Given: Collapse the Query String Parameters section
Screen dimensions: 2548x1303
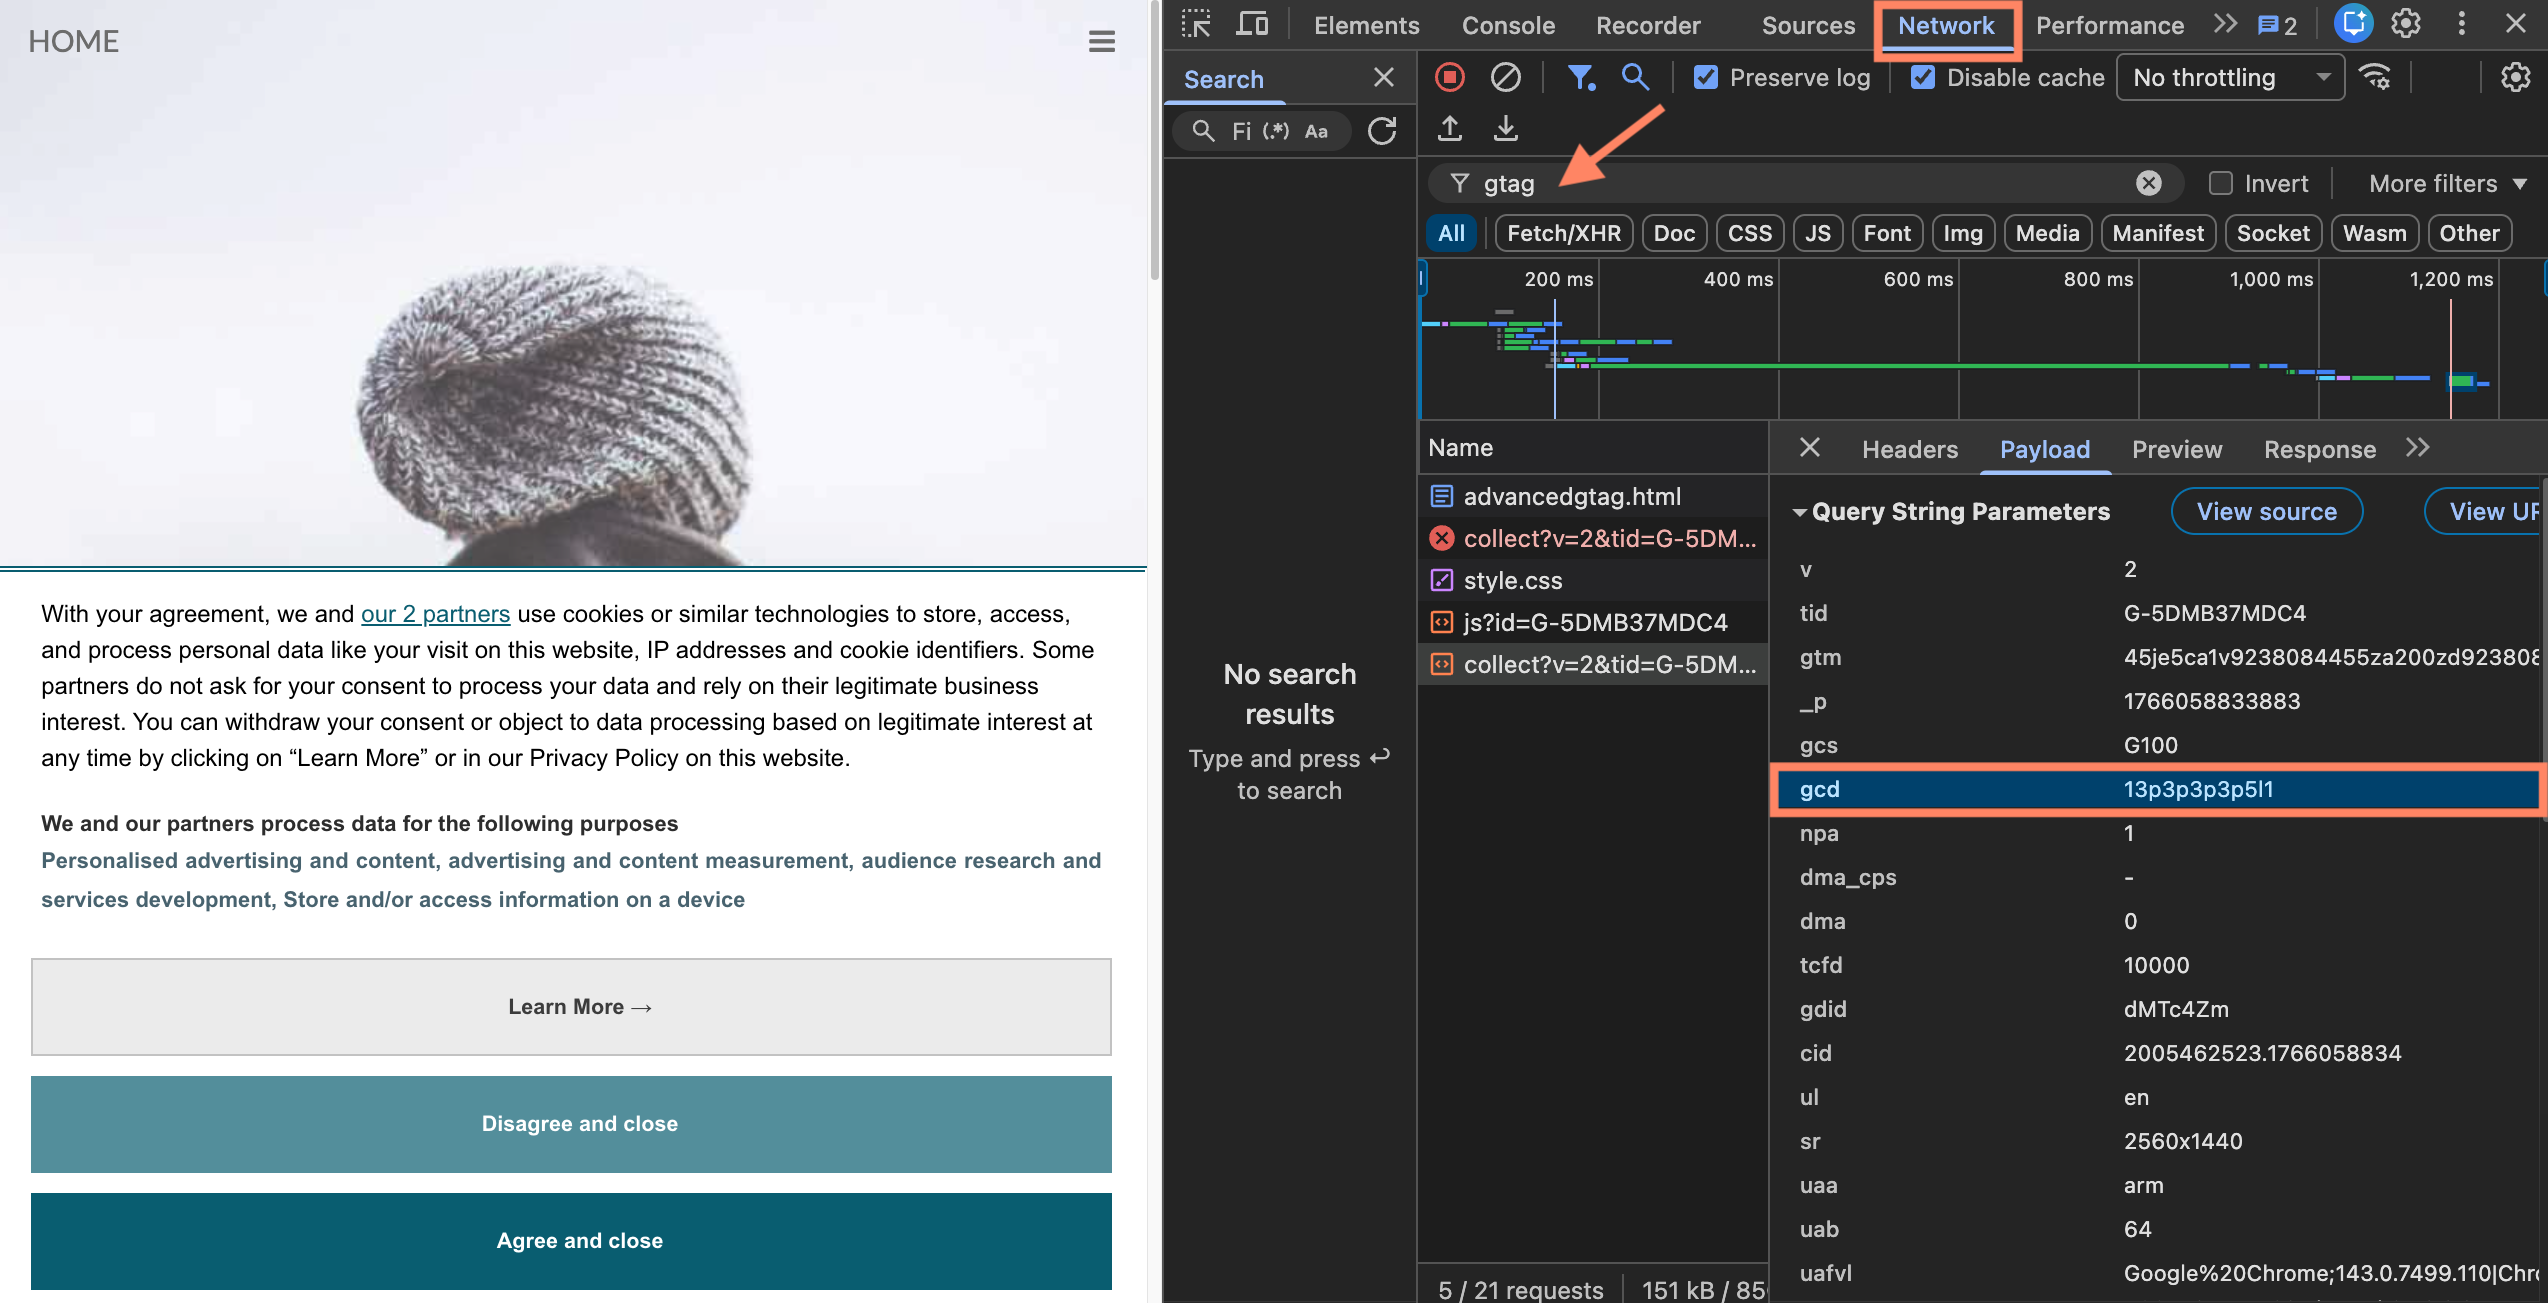Looking at the screenshot, I should coord(1799,512).
